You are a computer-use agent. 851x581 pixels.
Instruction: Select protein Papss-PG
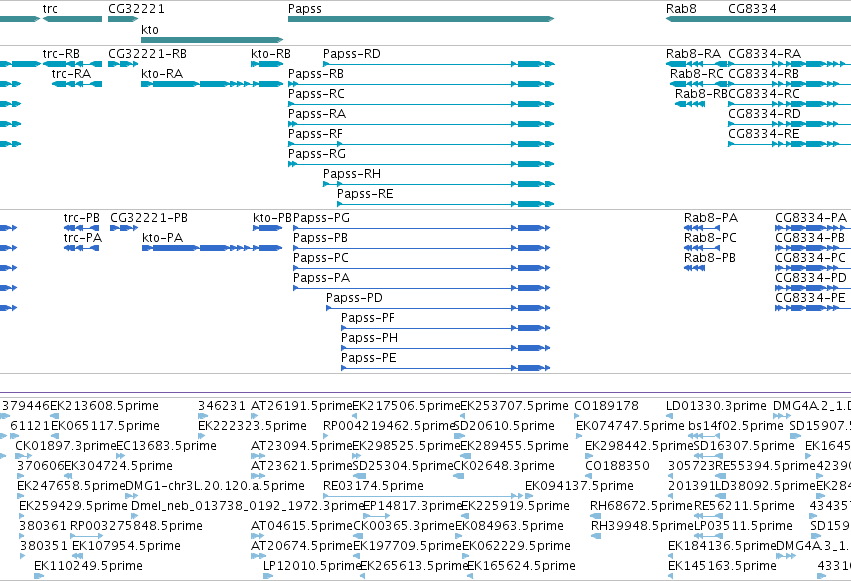422,228
